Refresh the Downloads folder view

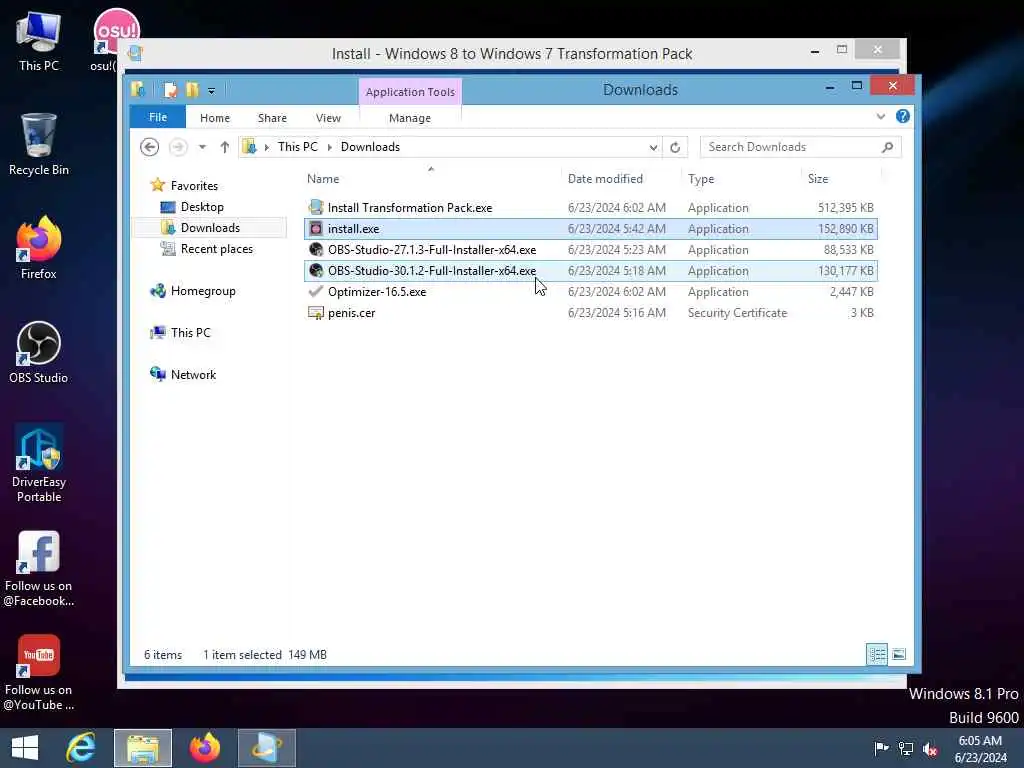coord(675,147)
